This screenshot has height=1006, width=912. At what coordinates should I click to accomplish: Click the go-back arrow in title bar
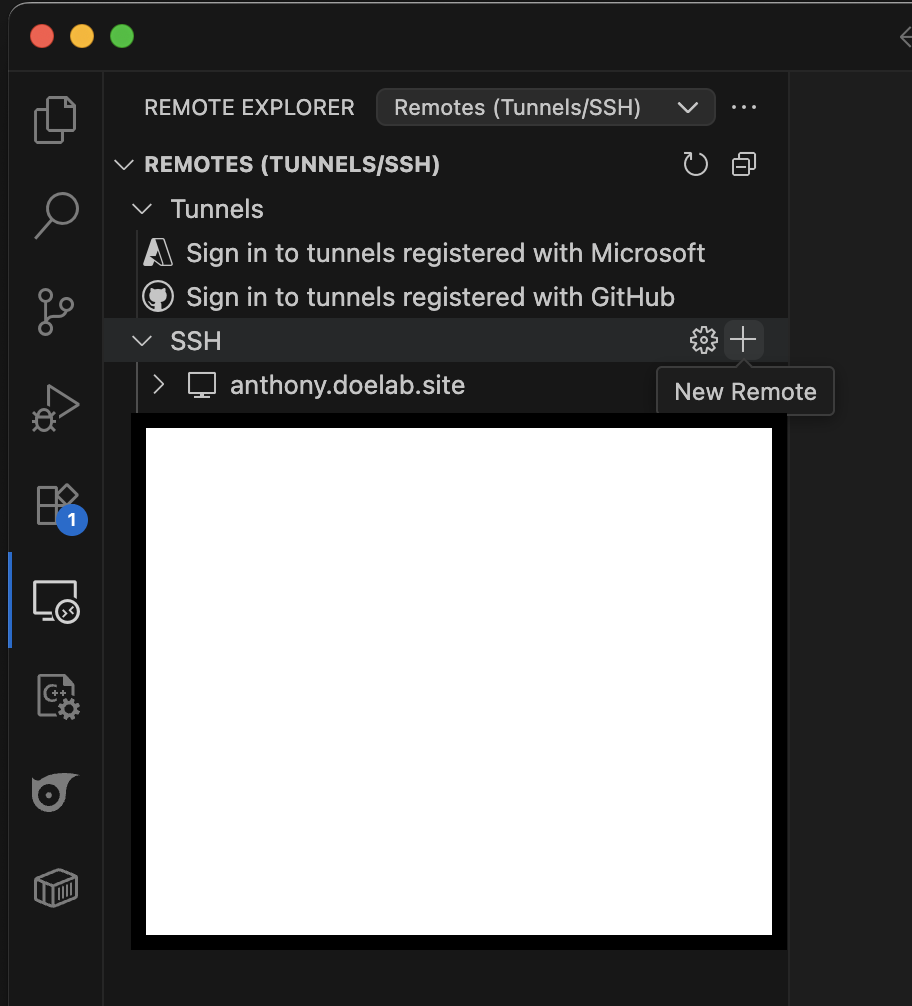906,37
